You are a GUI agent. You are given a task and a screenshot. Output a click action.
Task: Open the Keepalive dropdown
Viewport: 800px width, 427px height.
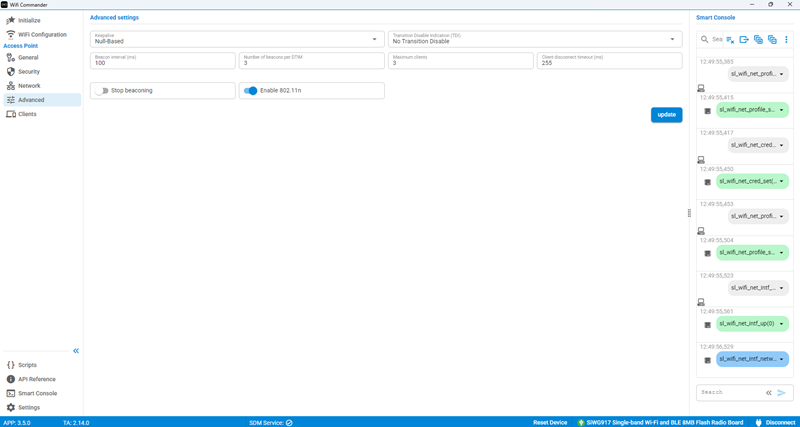pos(237,39)
